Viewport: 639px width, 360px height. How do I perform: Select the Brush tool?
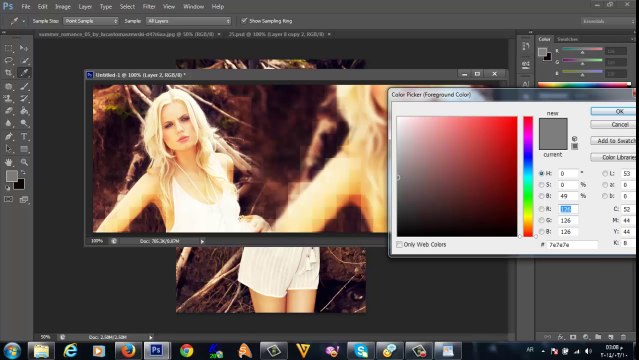[x=24, y=86]
